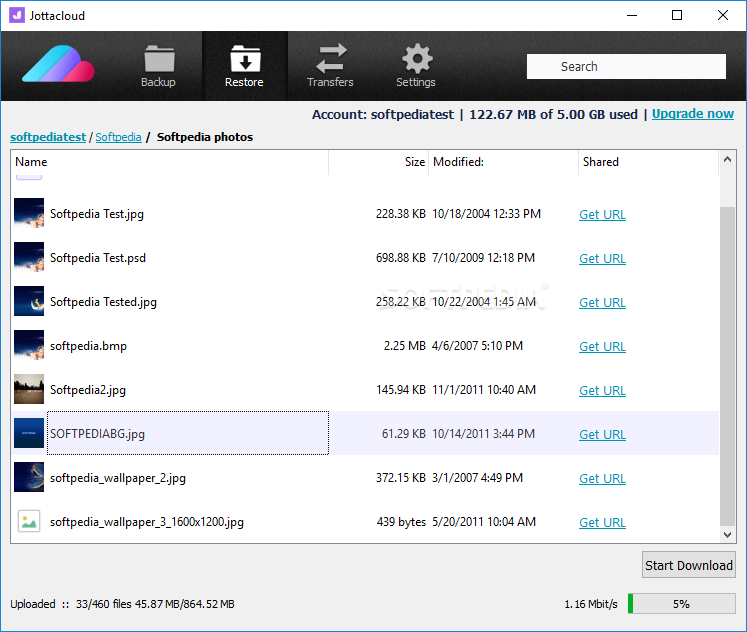Select file name Softpedia Tested.jpg
The height and width of the screenshot is (632, 747).
pyautogui.click(x=103, y=302)
